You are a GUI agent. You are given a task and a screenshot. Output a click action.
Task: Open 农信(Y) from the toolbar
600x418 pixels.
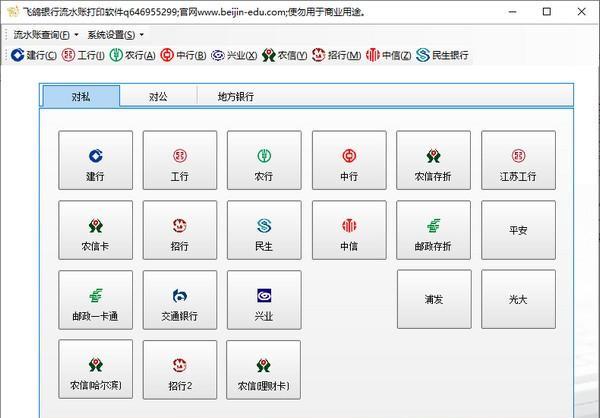pyautogui.click(x=285, y=55)
